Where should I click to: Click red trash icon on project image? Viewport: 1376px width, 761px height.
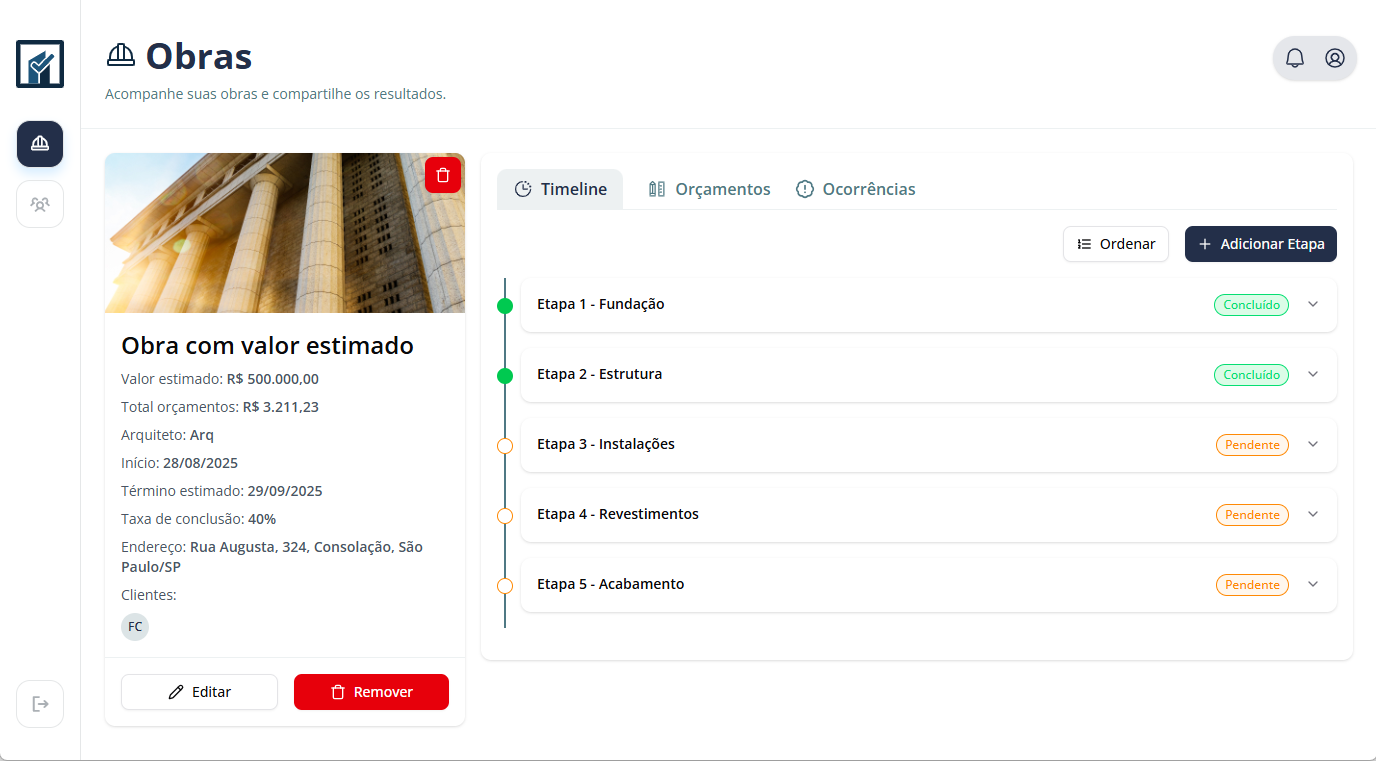[x=443, y=175]
